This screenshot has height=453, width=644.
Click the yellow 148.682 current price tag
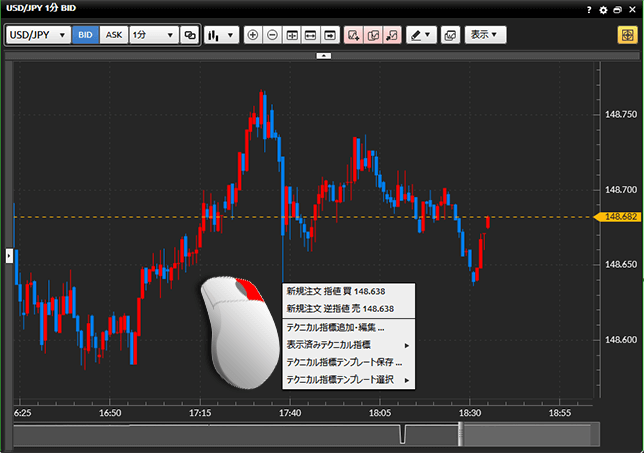pos(618,217)
